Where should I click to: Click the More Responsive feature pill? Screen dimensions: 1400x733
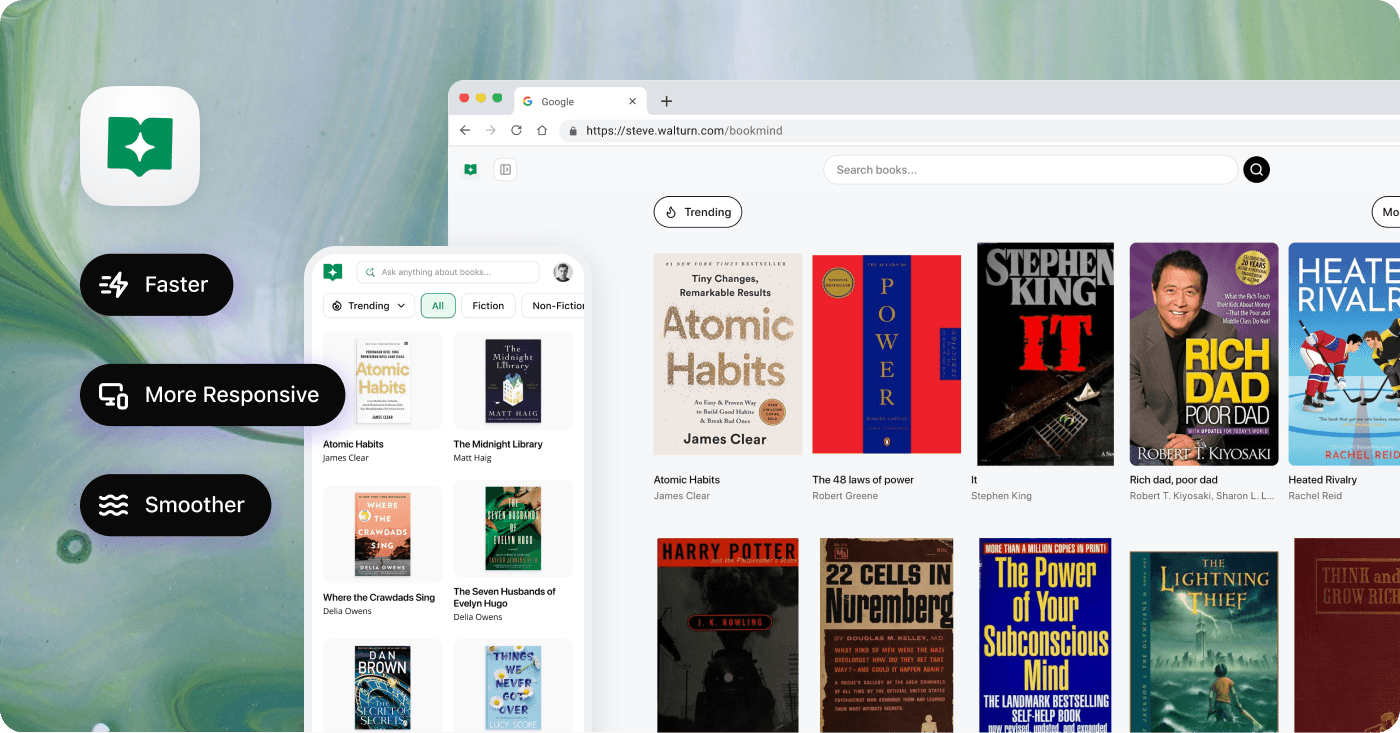point(213,395)
